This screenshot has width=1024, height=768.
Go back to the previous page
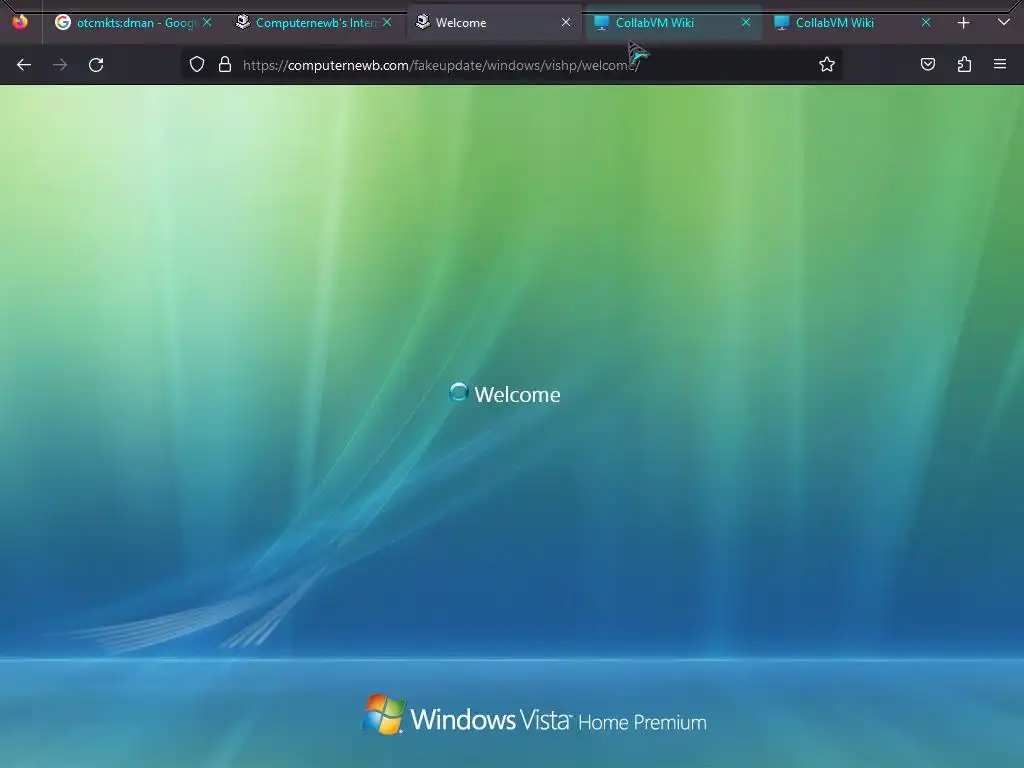24,65
